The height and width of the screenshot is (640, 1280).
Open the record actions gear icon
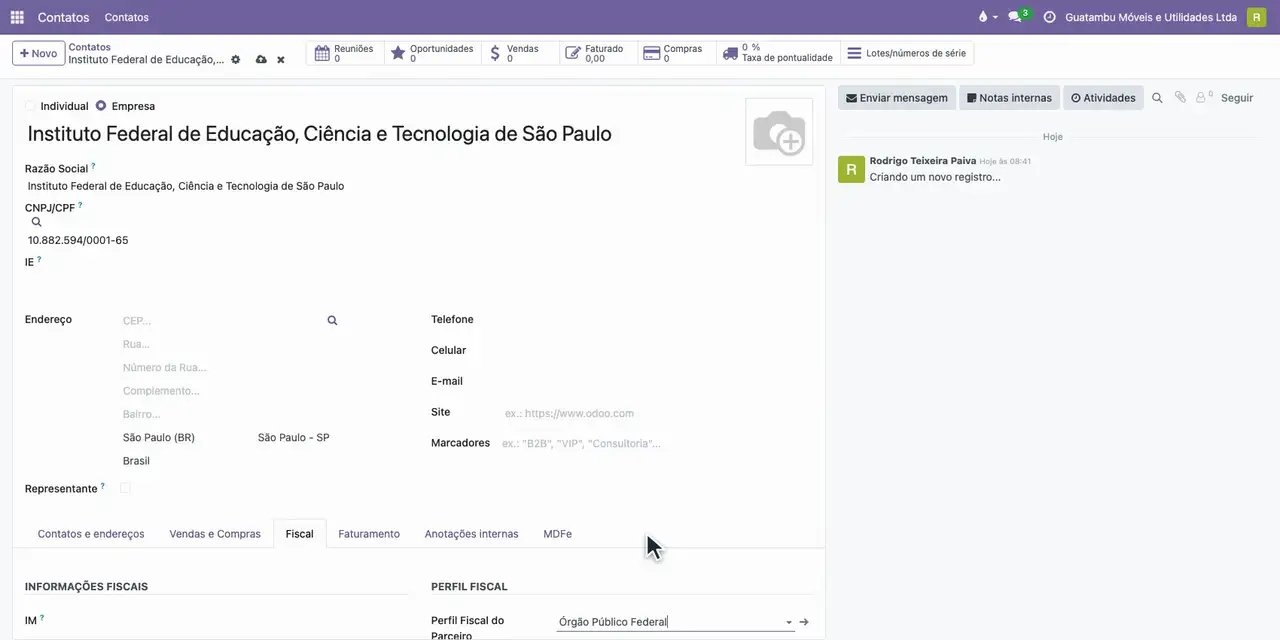pyautogui.click(x=236, y=60)
